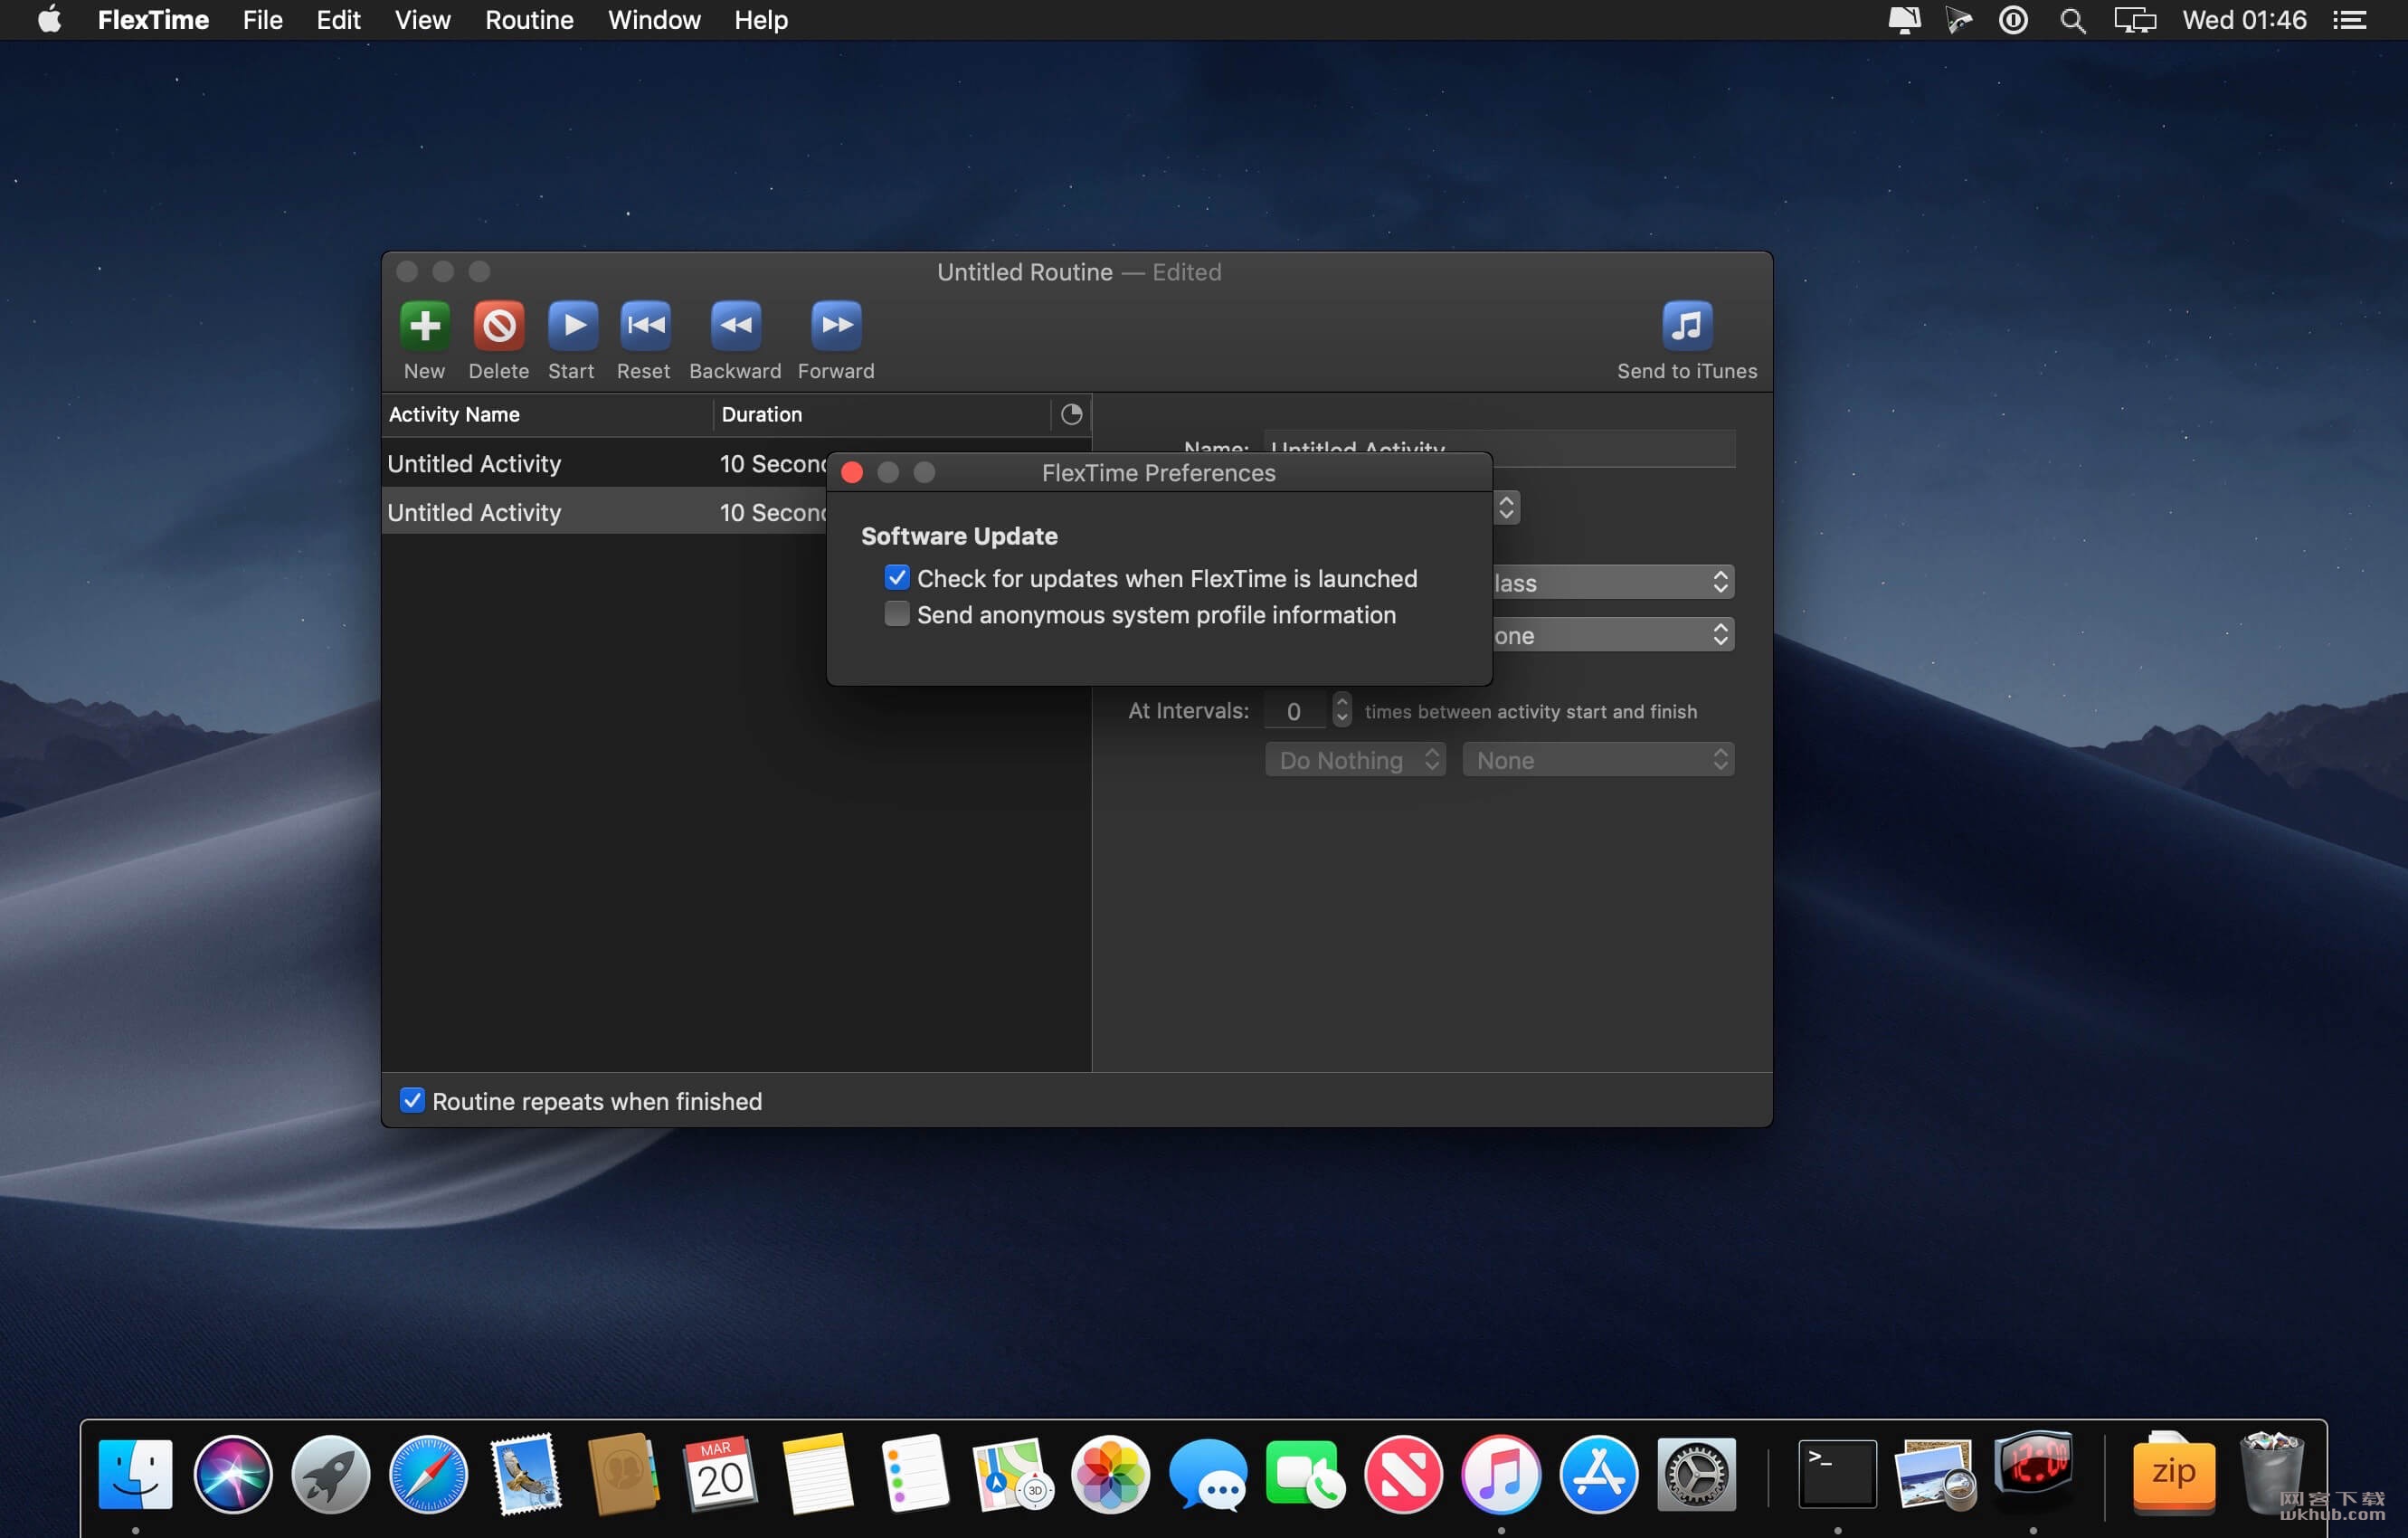Click the At Intervals number field
This screenshot has height=1538, width=2408.
tap(1295, 711)
